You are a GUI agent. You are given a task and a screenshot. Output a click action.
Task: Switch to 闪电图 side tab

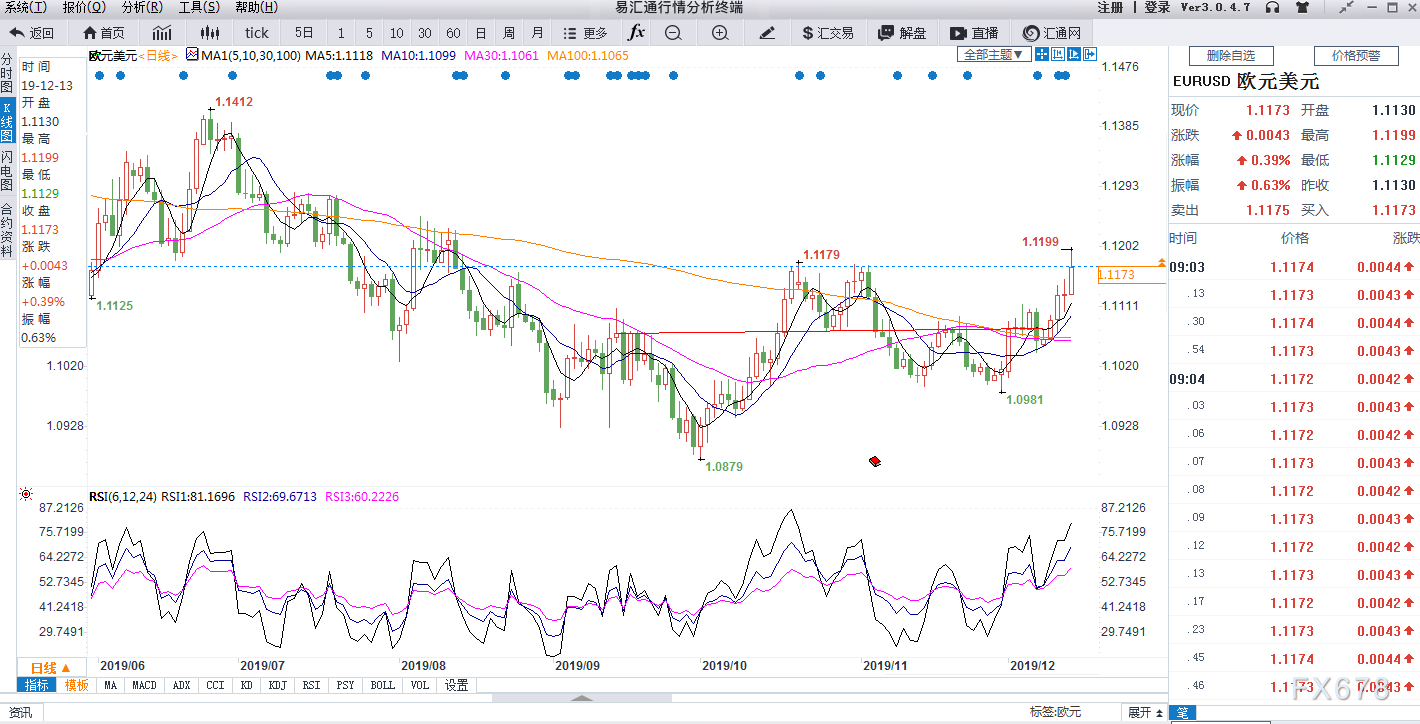[7, 170]
